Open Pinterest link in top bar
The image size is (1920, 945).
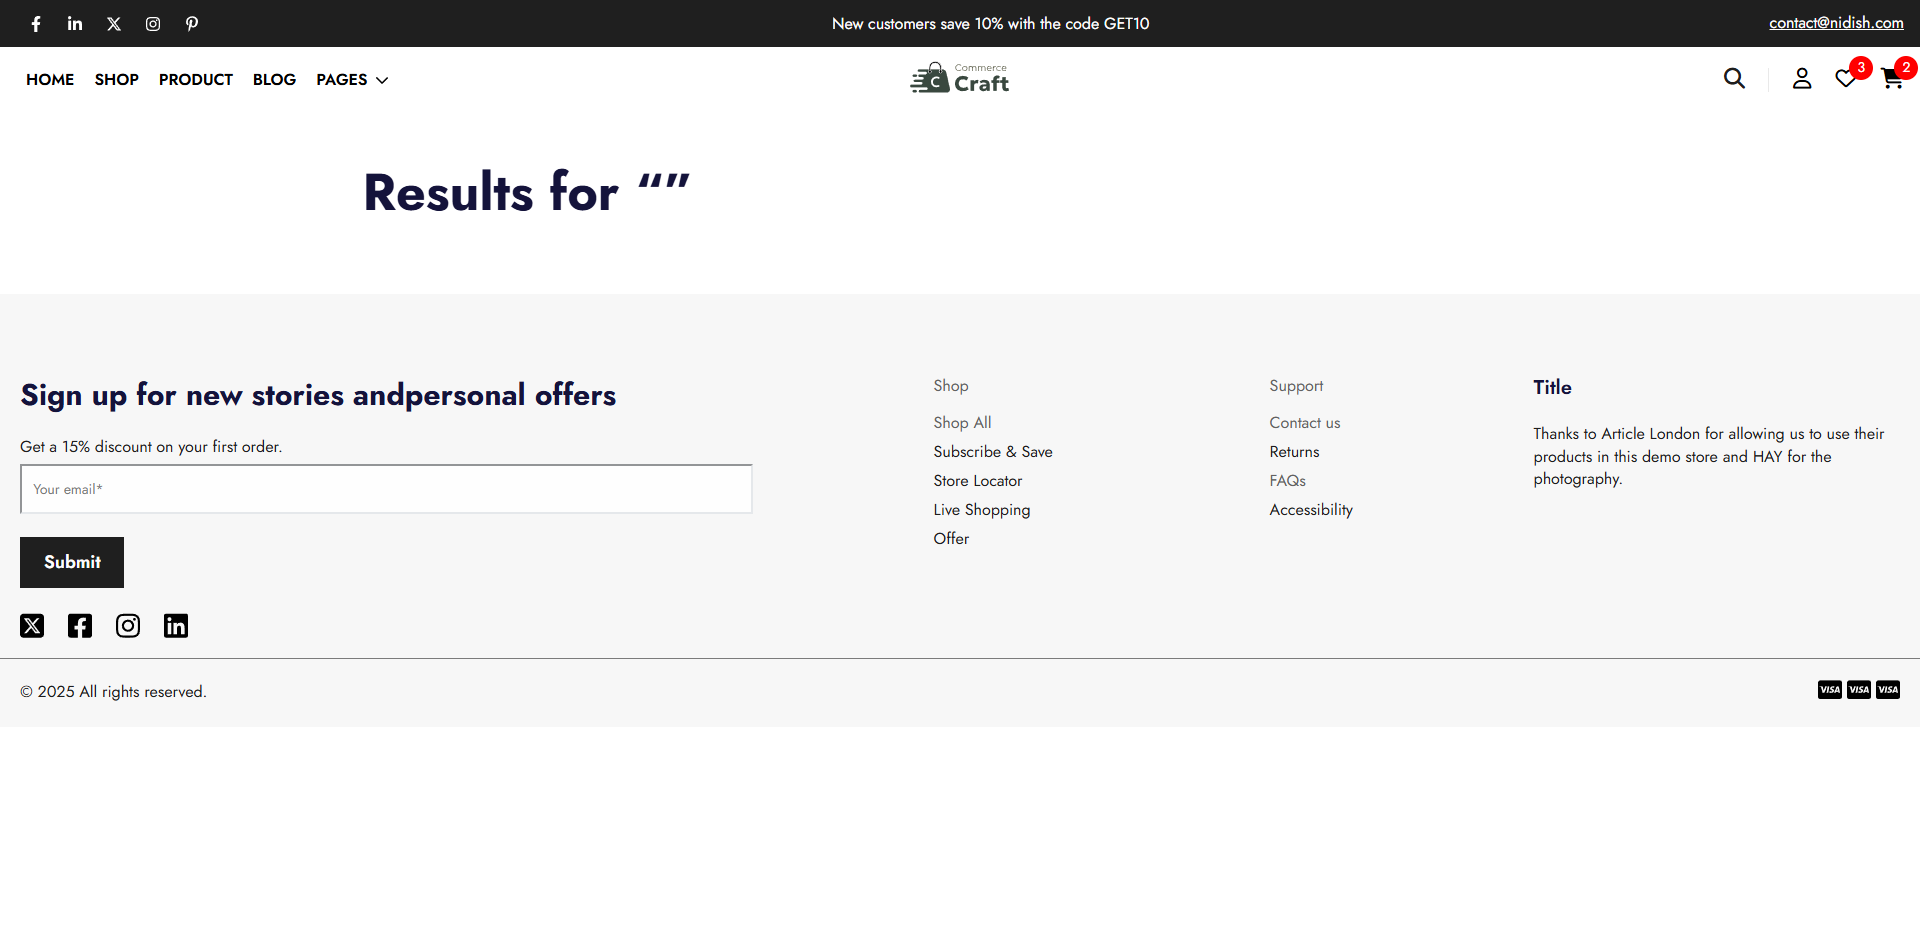click(192, 24)
